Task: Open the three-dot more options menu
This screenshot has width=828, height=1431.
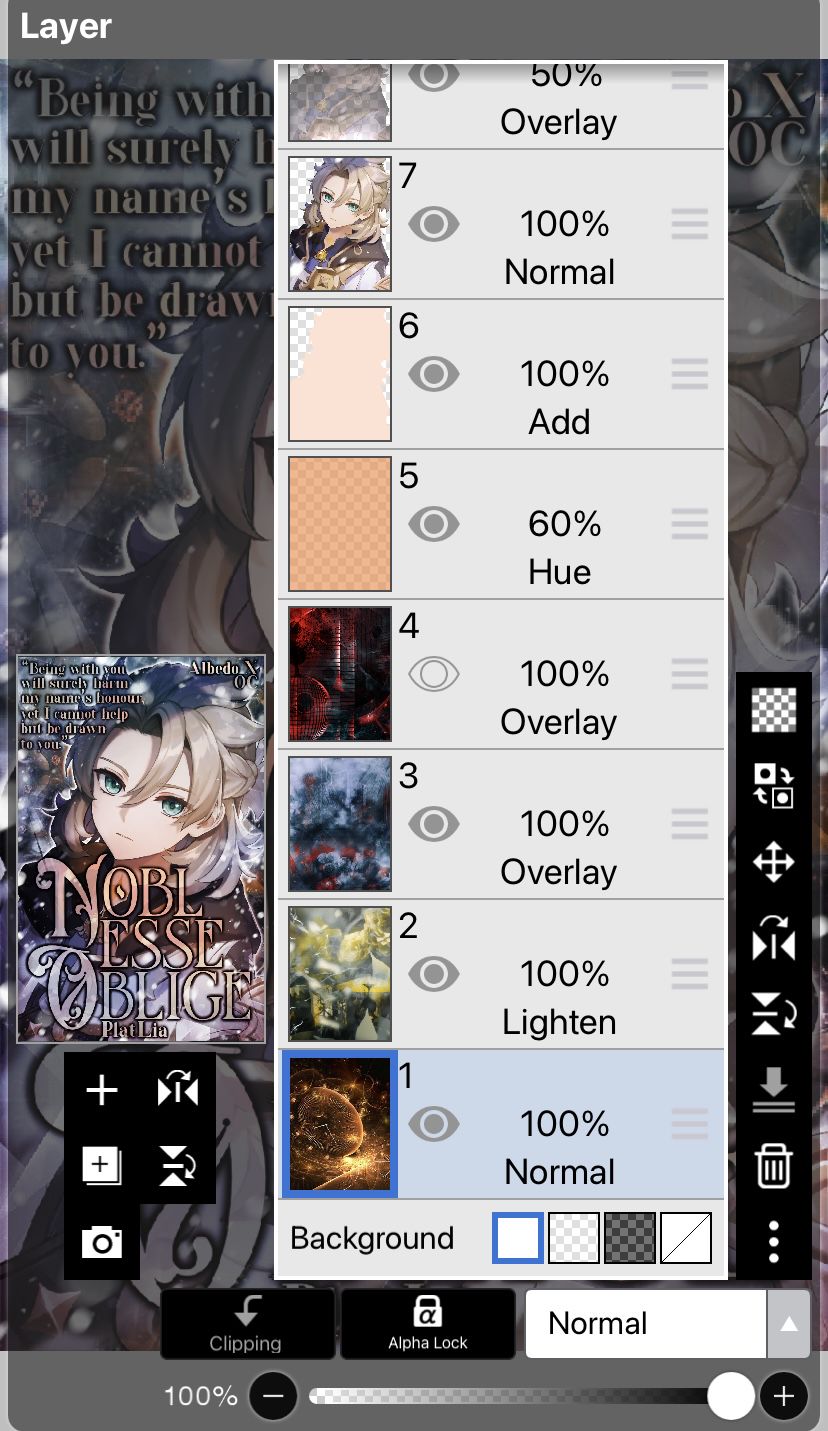Action: coord(774,1241)
